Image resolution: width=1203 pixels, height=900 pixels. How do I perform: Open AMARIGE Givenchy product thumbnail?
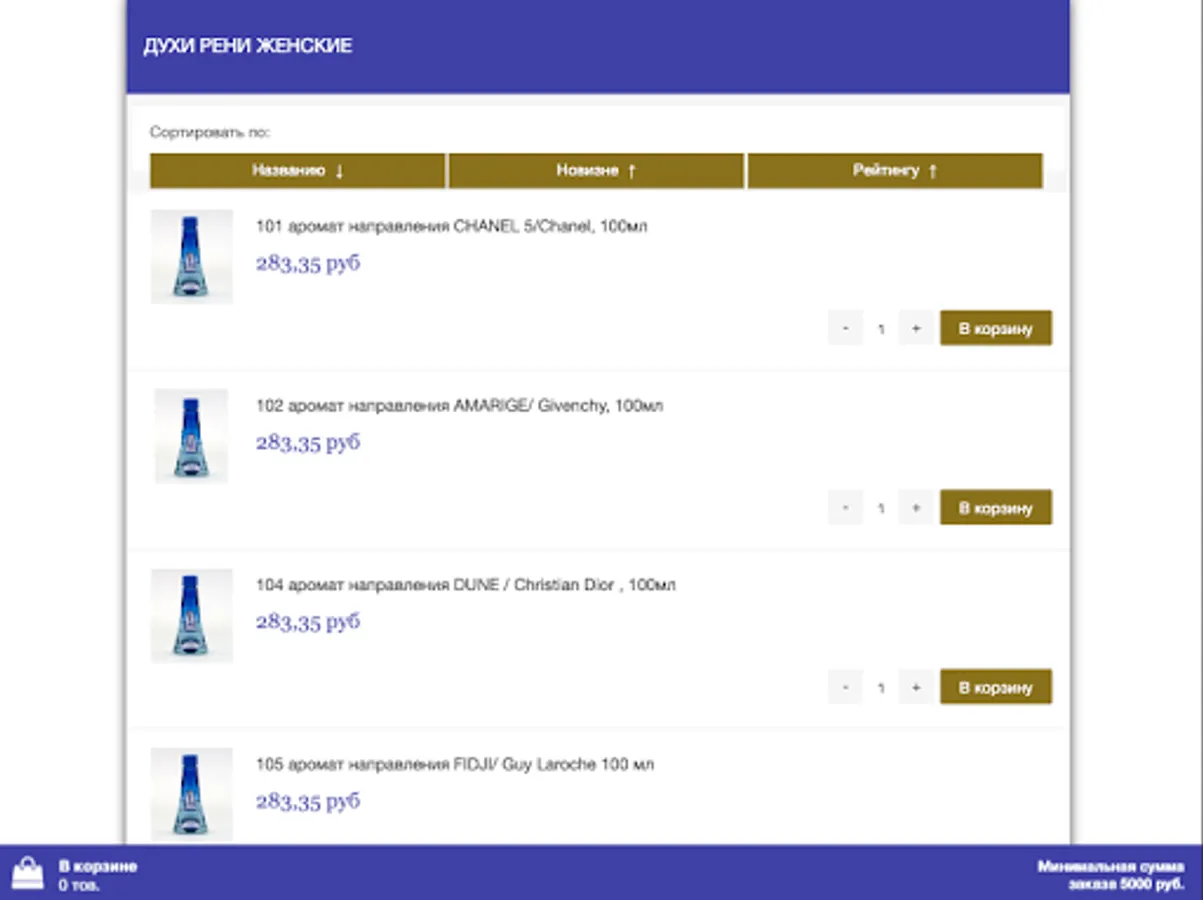pos(192,436)
